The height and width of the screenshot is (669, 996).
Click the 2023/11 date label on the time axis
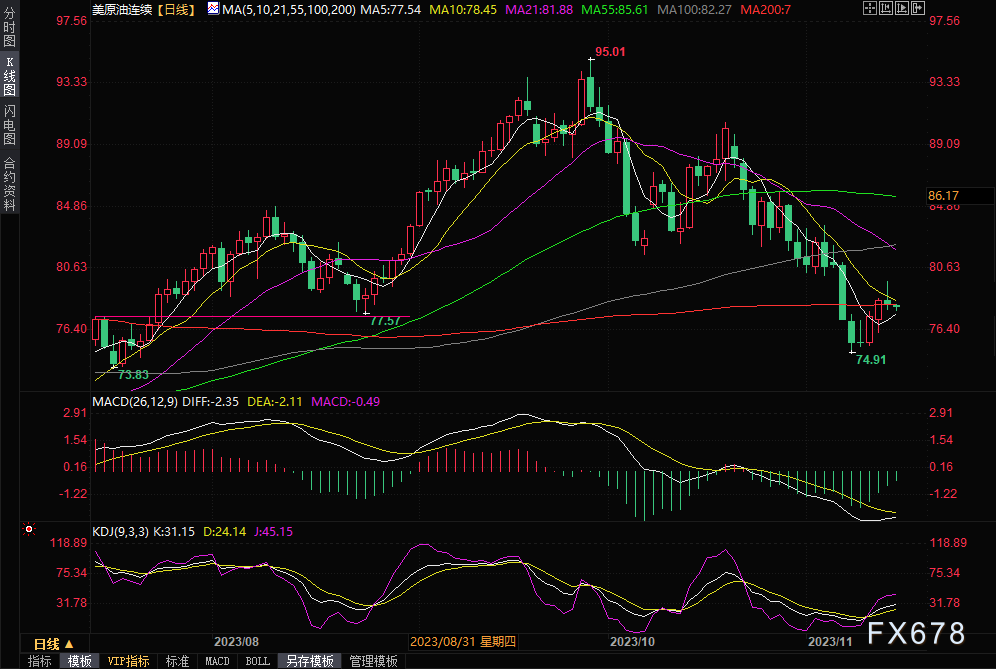point(830,642)
